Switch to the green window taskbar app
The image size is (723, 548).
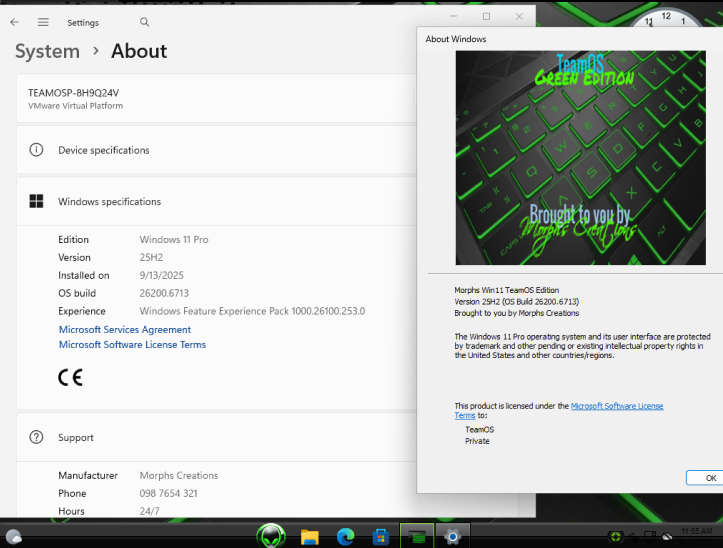pyautogui.click(x=417, y=536)
